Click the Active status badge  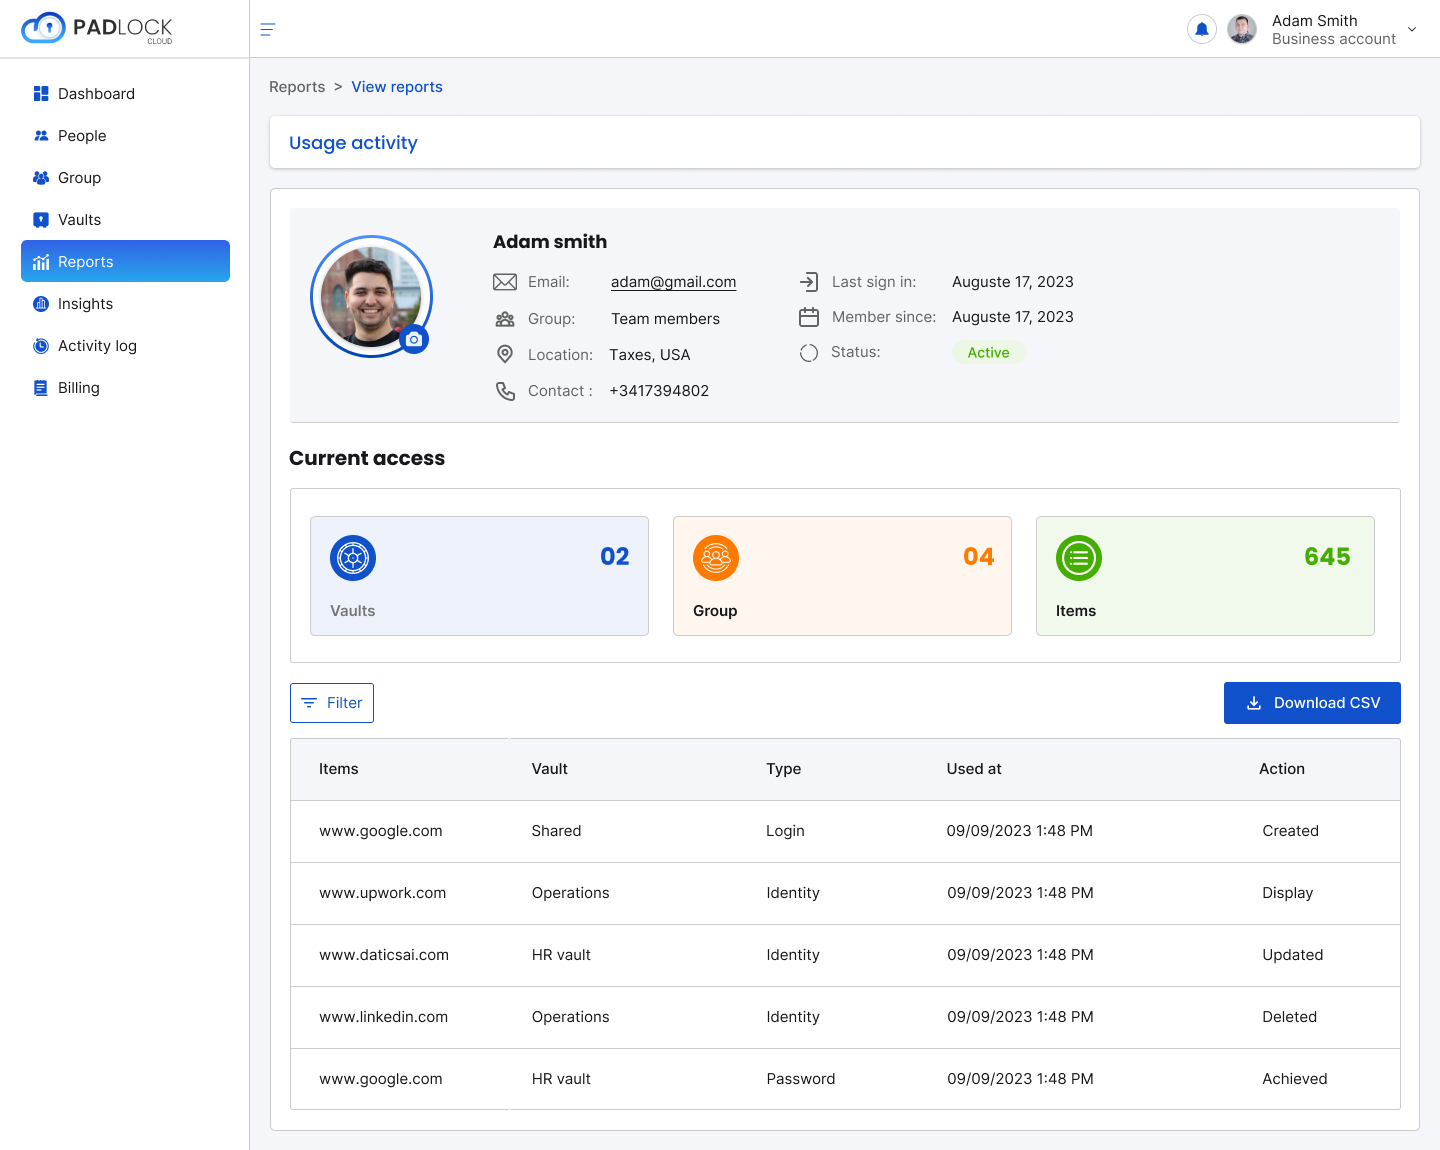click(988, 353)
